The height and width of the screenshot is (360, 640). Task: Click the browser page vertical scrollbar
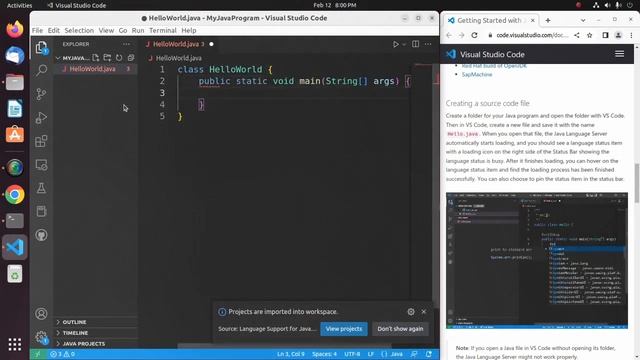(x=637, y=183)
